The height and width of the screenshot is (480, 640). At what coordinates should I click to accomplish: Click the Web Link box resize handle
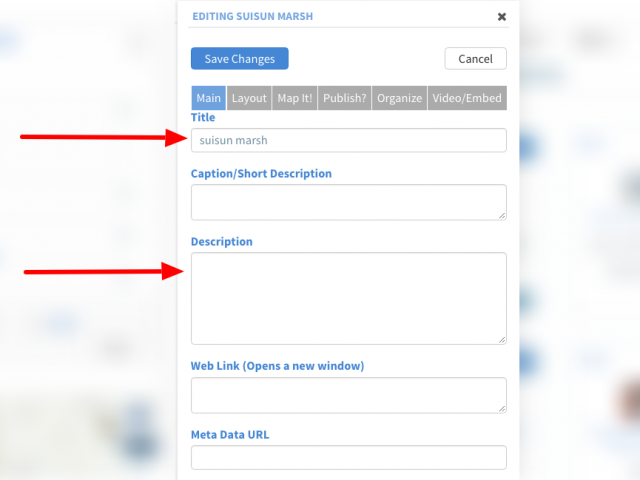tap(502, 408)
